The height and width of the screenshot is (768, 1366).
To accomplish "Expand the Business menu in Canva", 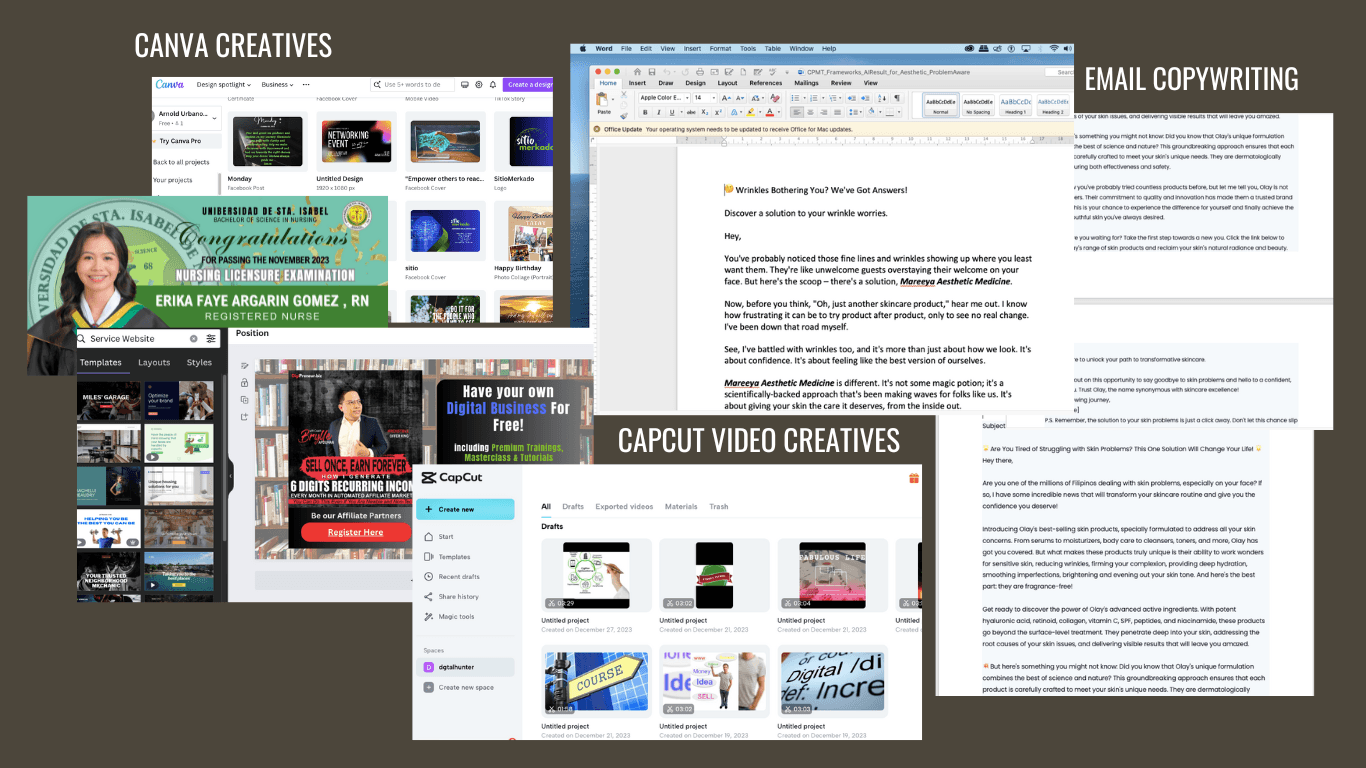I will 277,85.
